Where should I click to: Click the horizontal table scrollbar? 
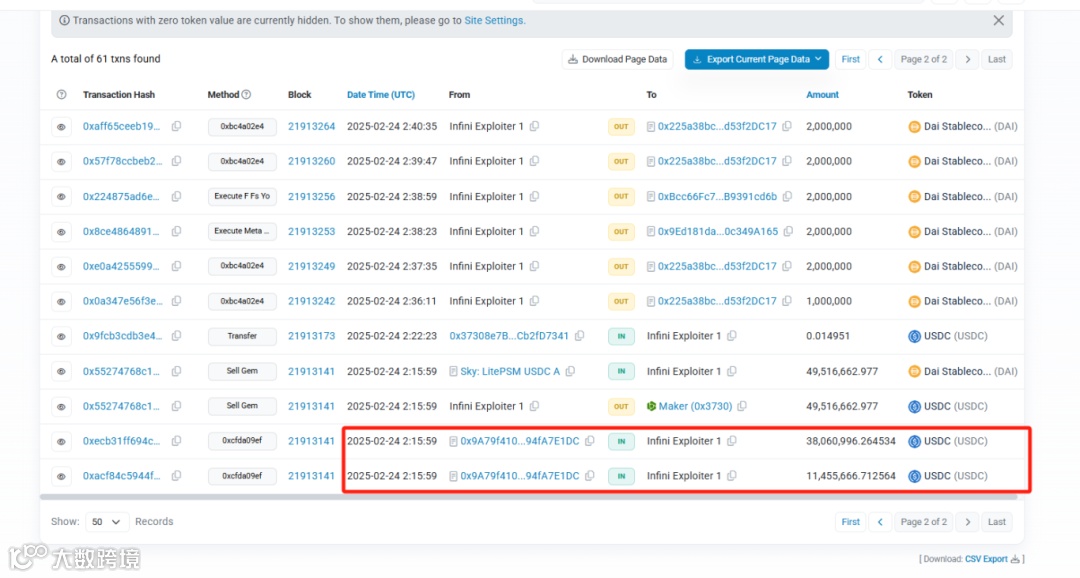click(528, 497)
